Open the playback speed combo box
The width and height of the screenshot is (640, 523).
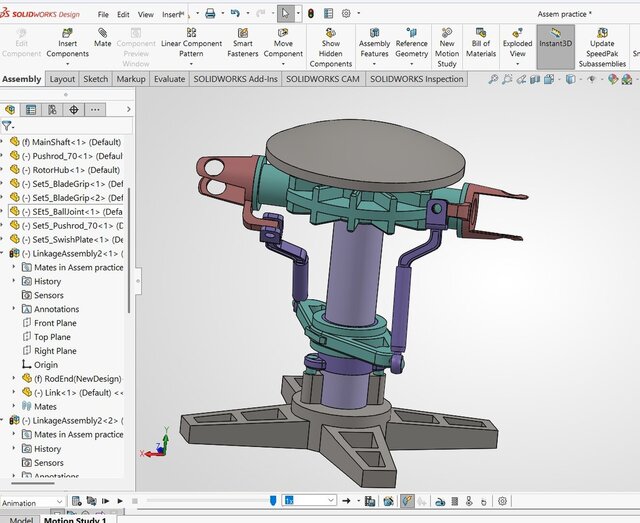pos(309,500)
